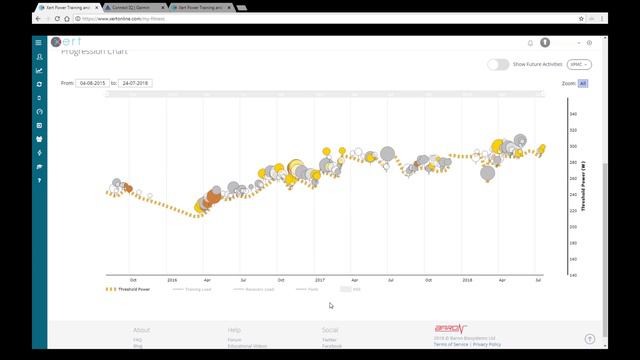Screen dimensions: 640x360
Task: Click the square player sidebar icon
Action: [39, 125]
